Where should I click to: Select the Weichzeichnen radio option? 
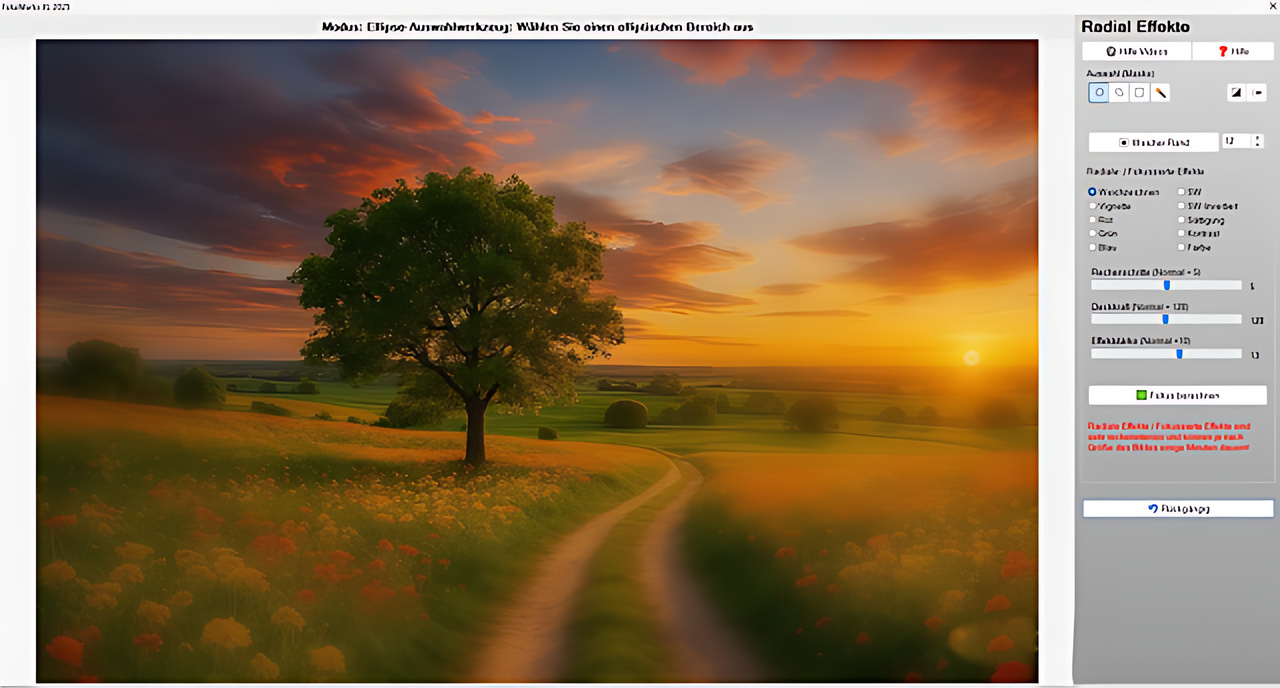click(1124, 192)
